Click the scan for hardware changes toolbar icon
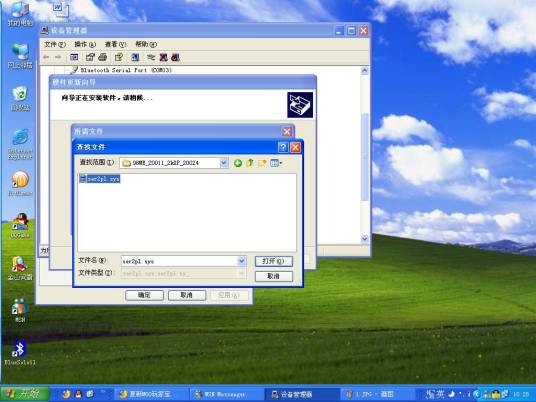This screenshot has width=536, height=402. 135,57
